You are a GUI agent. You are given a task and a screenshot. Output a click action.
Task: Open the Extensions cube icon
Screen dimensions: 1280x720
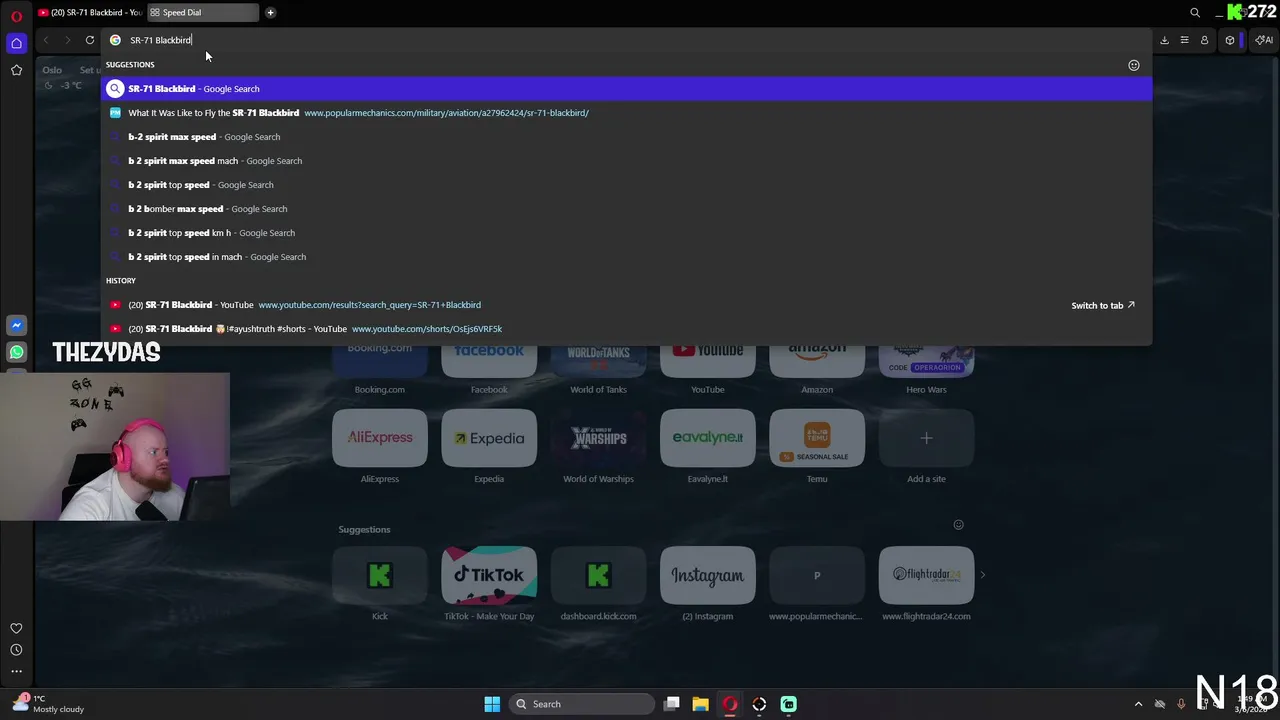(x=1230, y=40)
